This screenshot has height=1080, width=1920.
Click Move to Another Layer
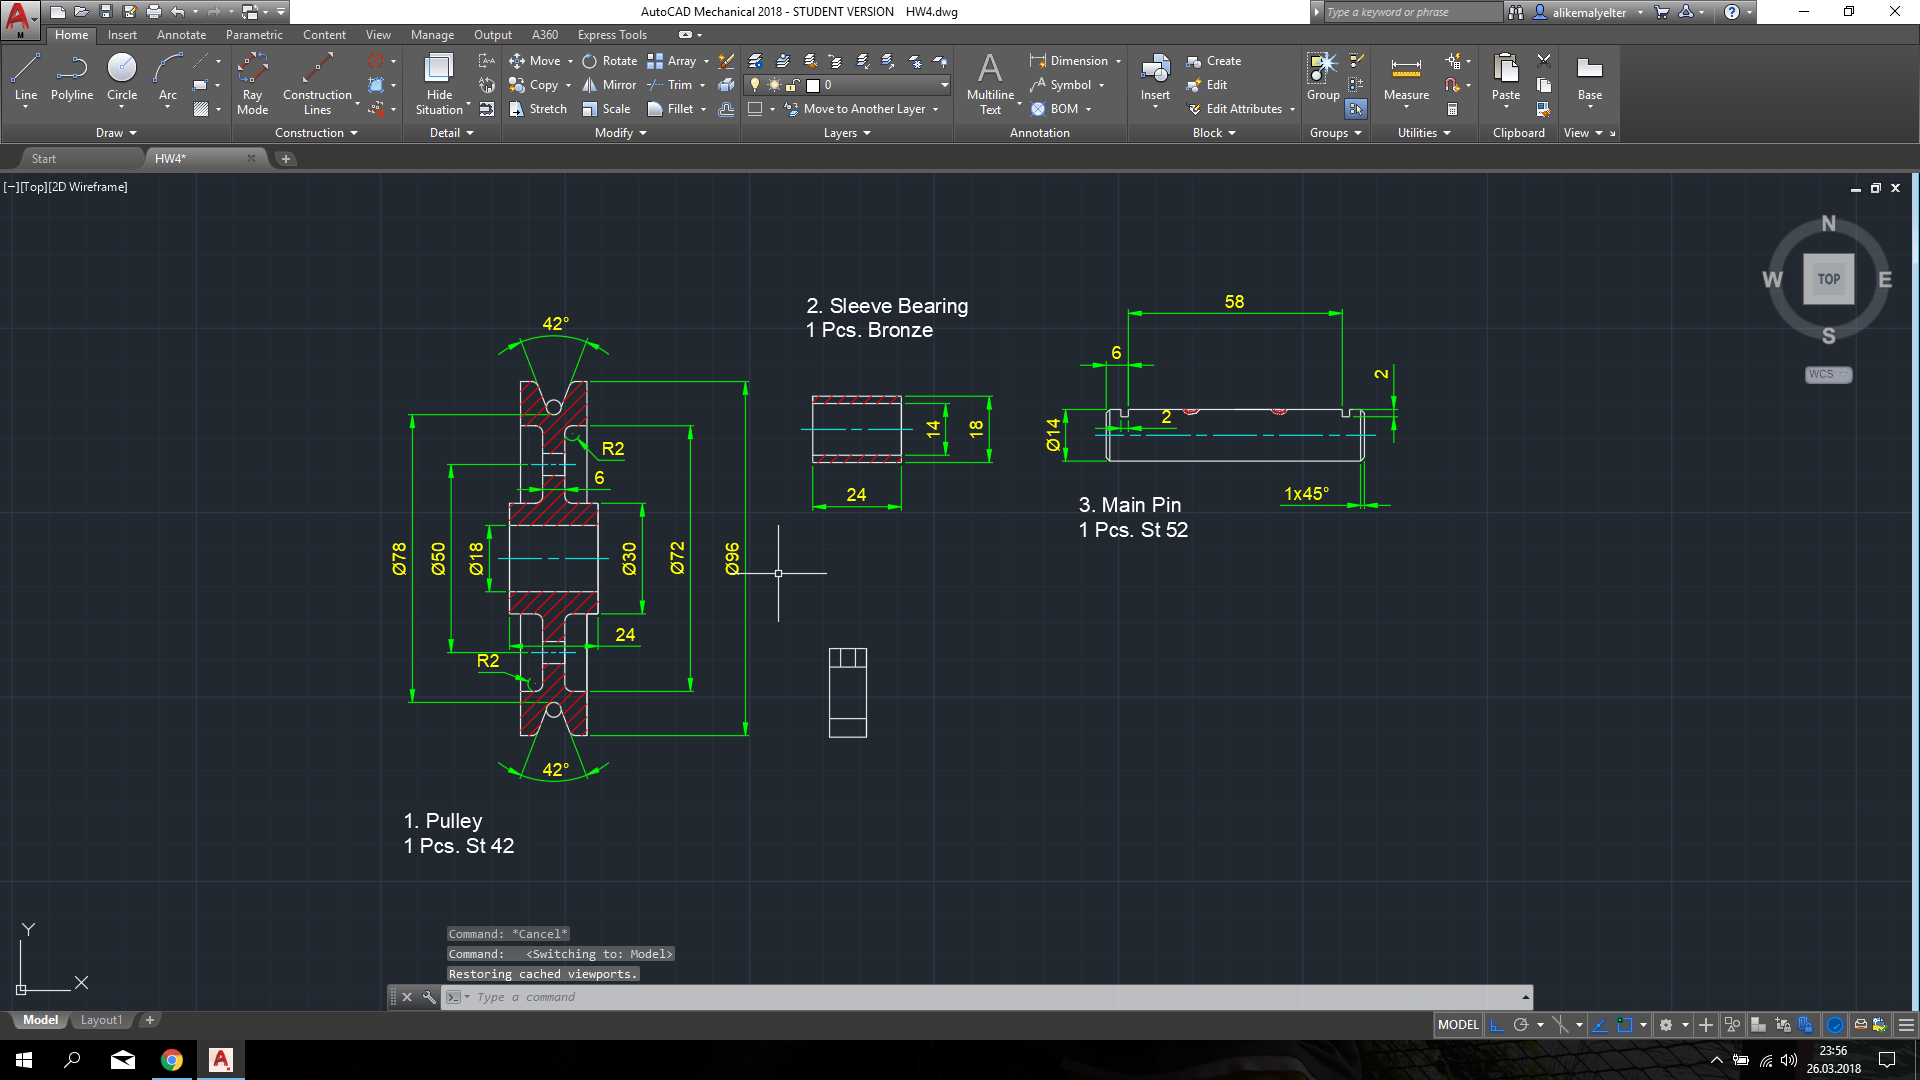pyautogui.click(x=863, y=109)
